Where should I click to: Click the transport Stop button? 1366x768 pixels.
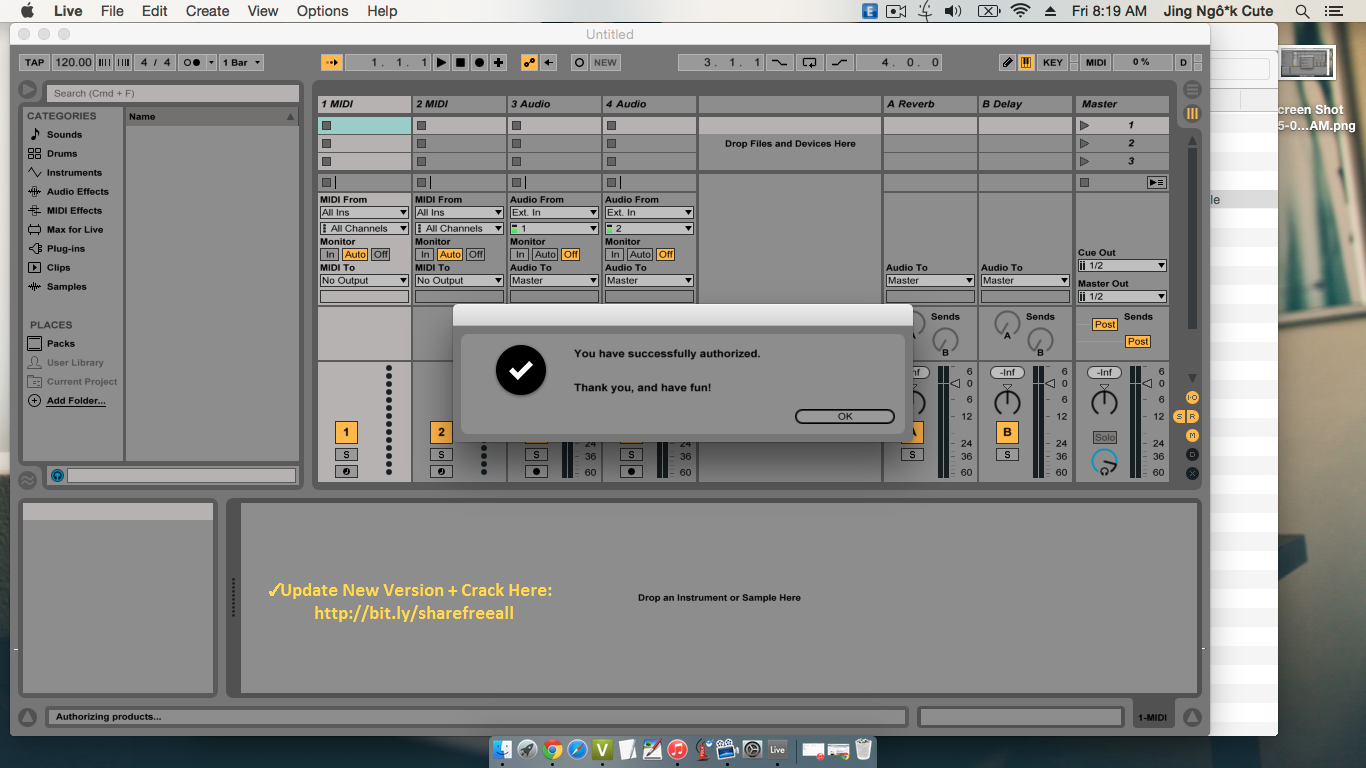[461, 62]
